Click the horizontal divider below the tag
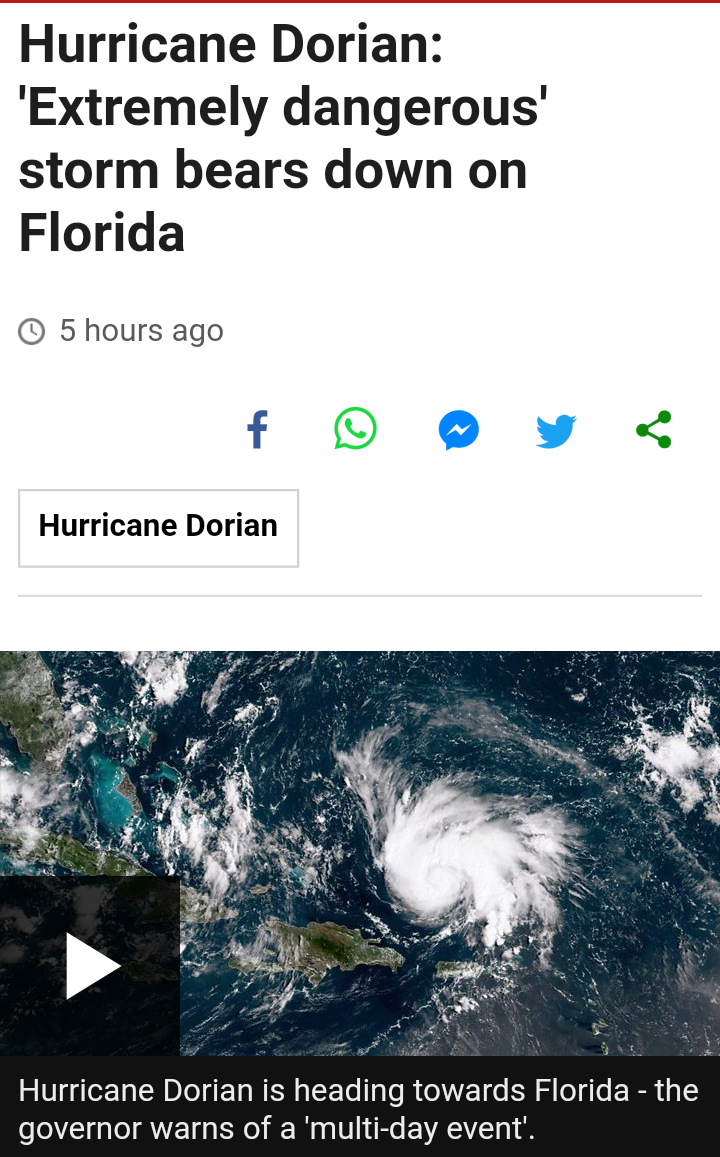This screenshot has width=720, height=1157. click(x=360, y=595)
